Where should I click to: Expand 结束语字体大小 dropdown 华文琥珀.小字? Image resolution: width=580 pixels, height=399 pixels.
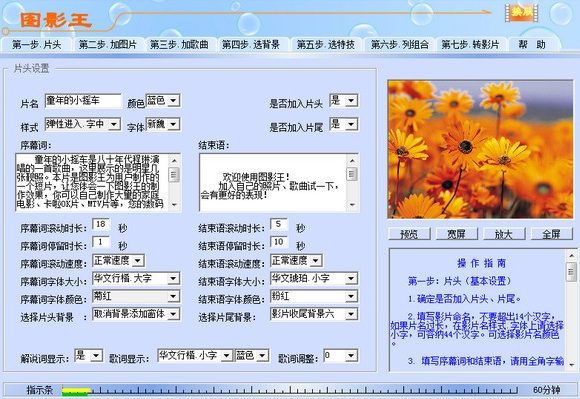tap(314, 278)
